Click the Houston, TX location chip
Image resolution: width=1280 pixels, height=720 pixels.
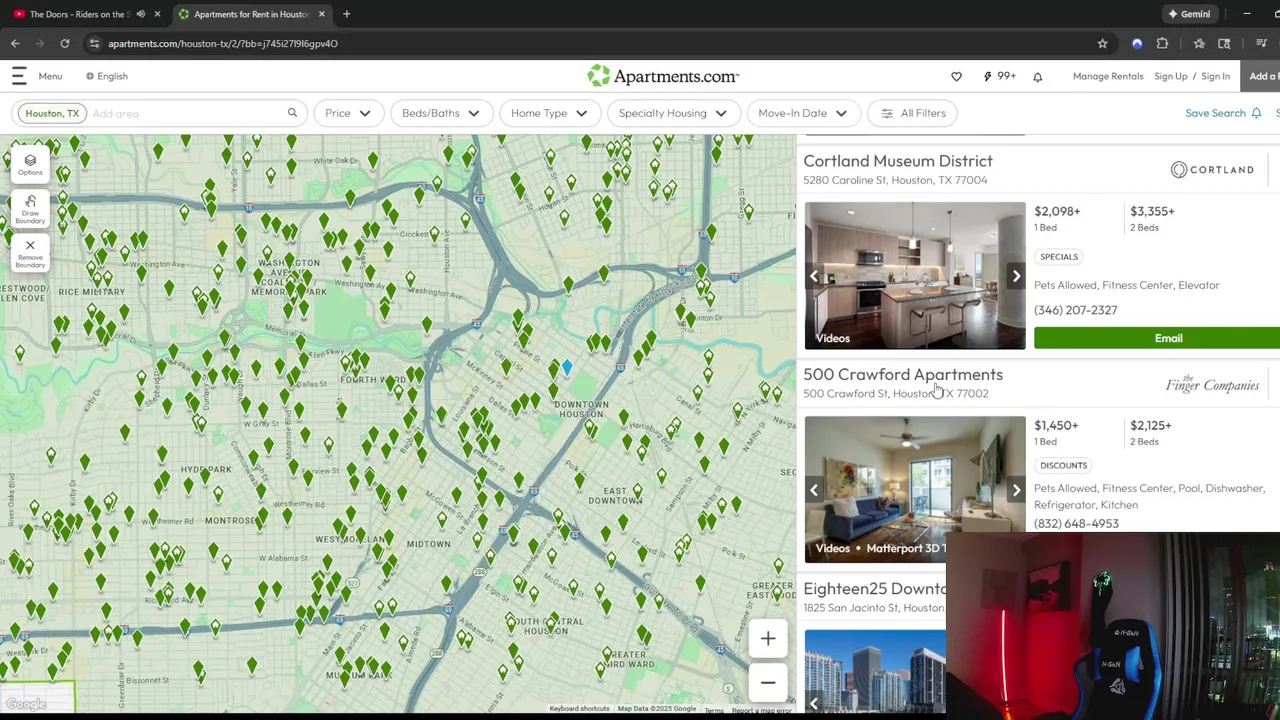coord(52,113)
